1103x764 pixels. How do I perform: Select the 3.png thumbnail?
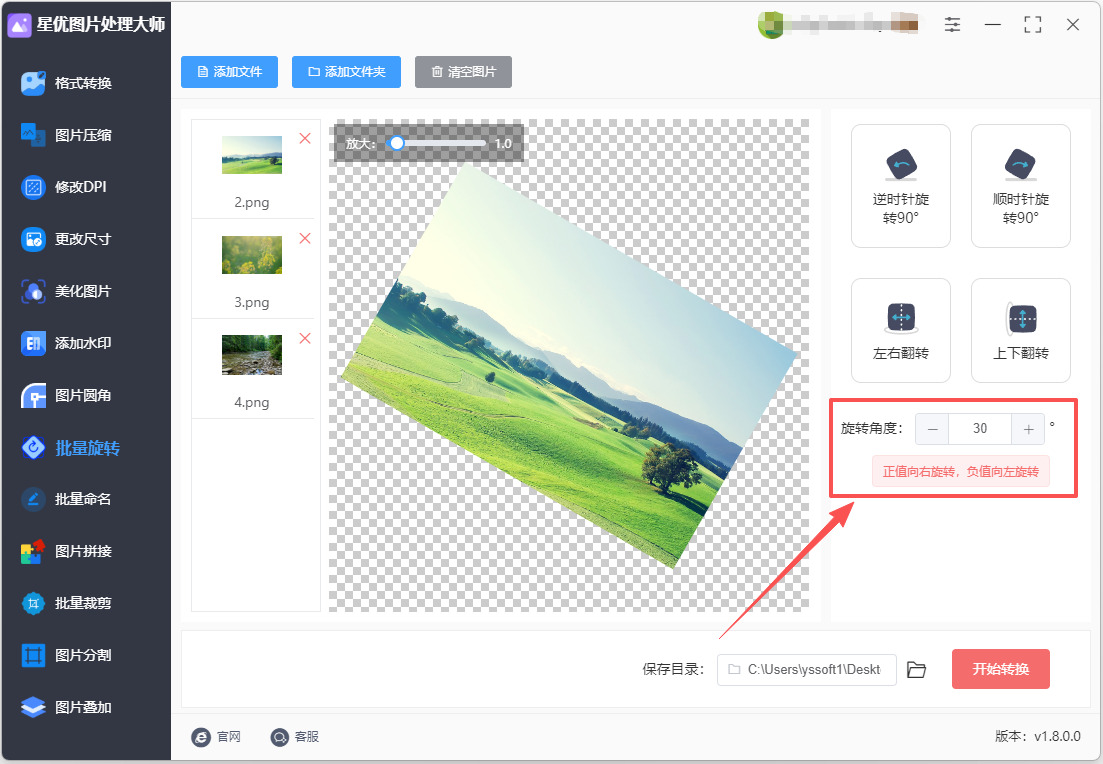252,255
